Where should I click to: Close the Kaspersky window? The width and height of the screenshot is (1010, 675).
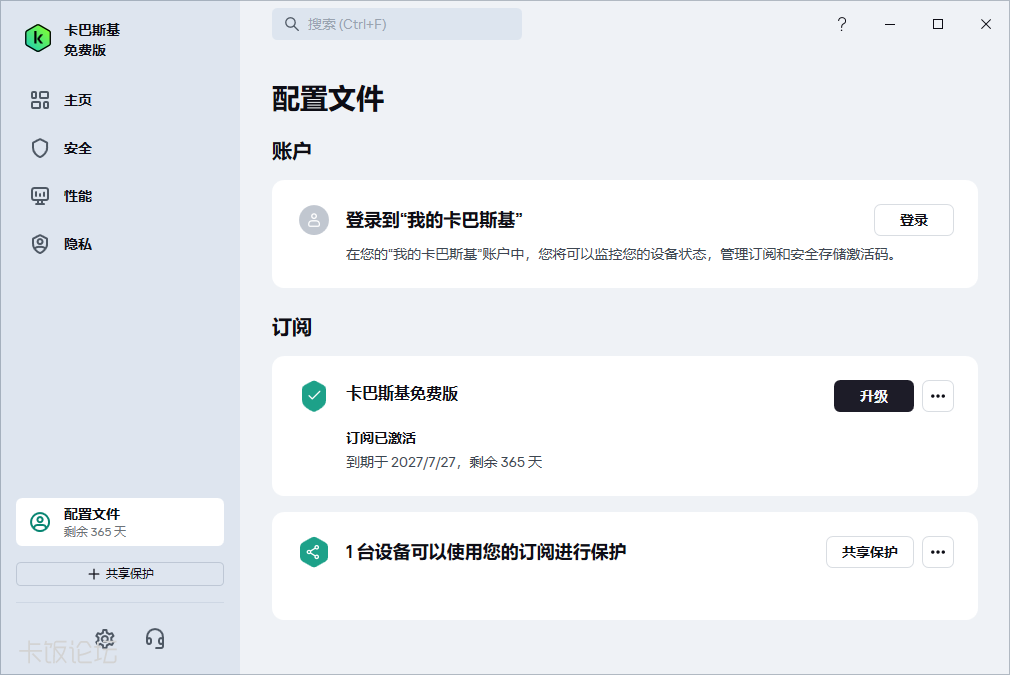click(x=986, y=24)
